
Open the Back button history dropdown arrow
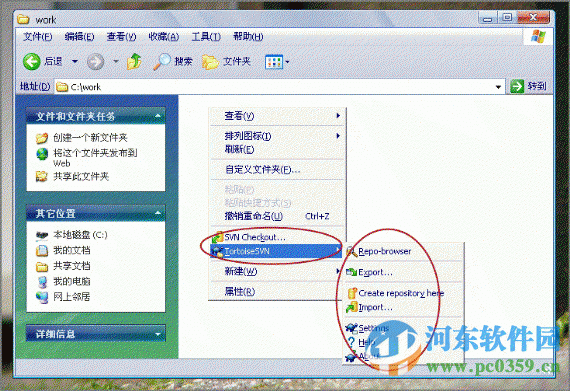point(75,61)
